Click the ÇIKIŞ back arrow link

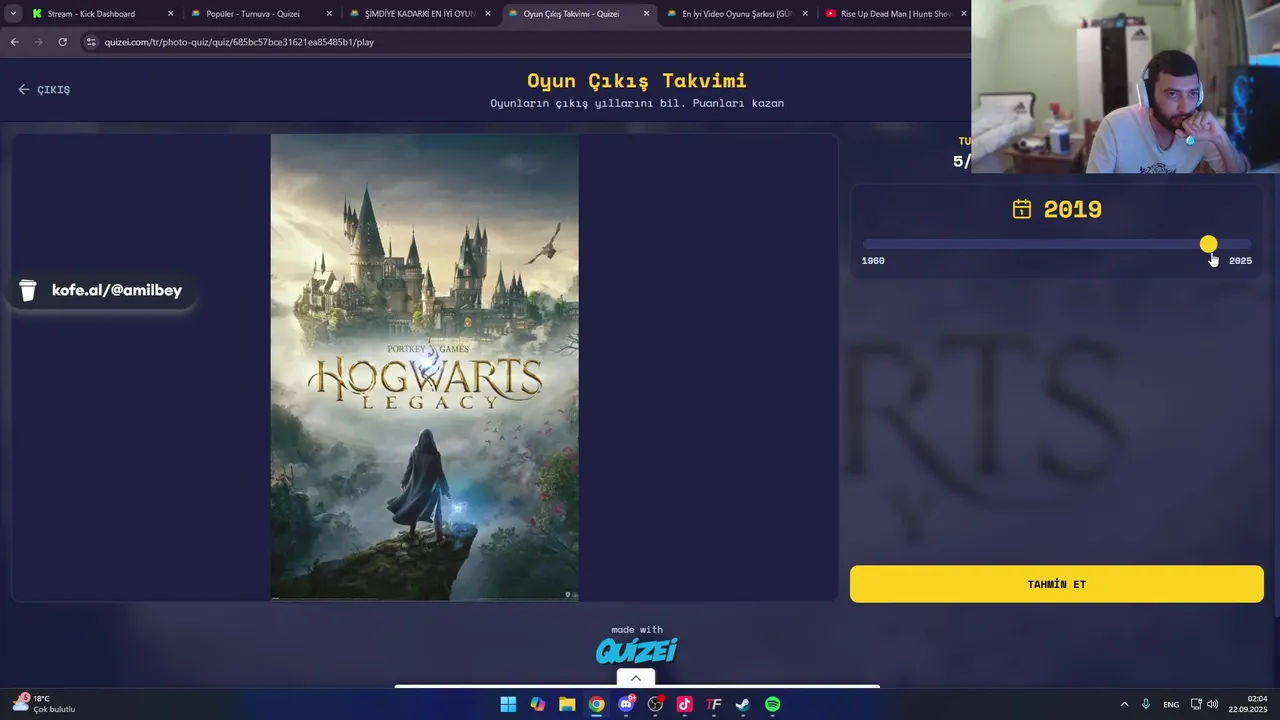pyautogui.click(x=44, y=90)
